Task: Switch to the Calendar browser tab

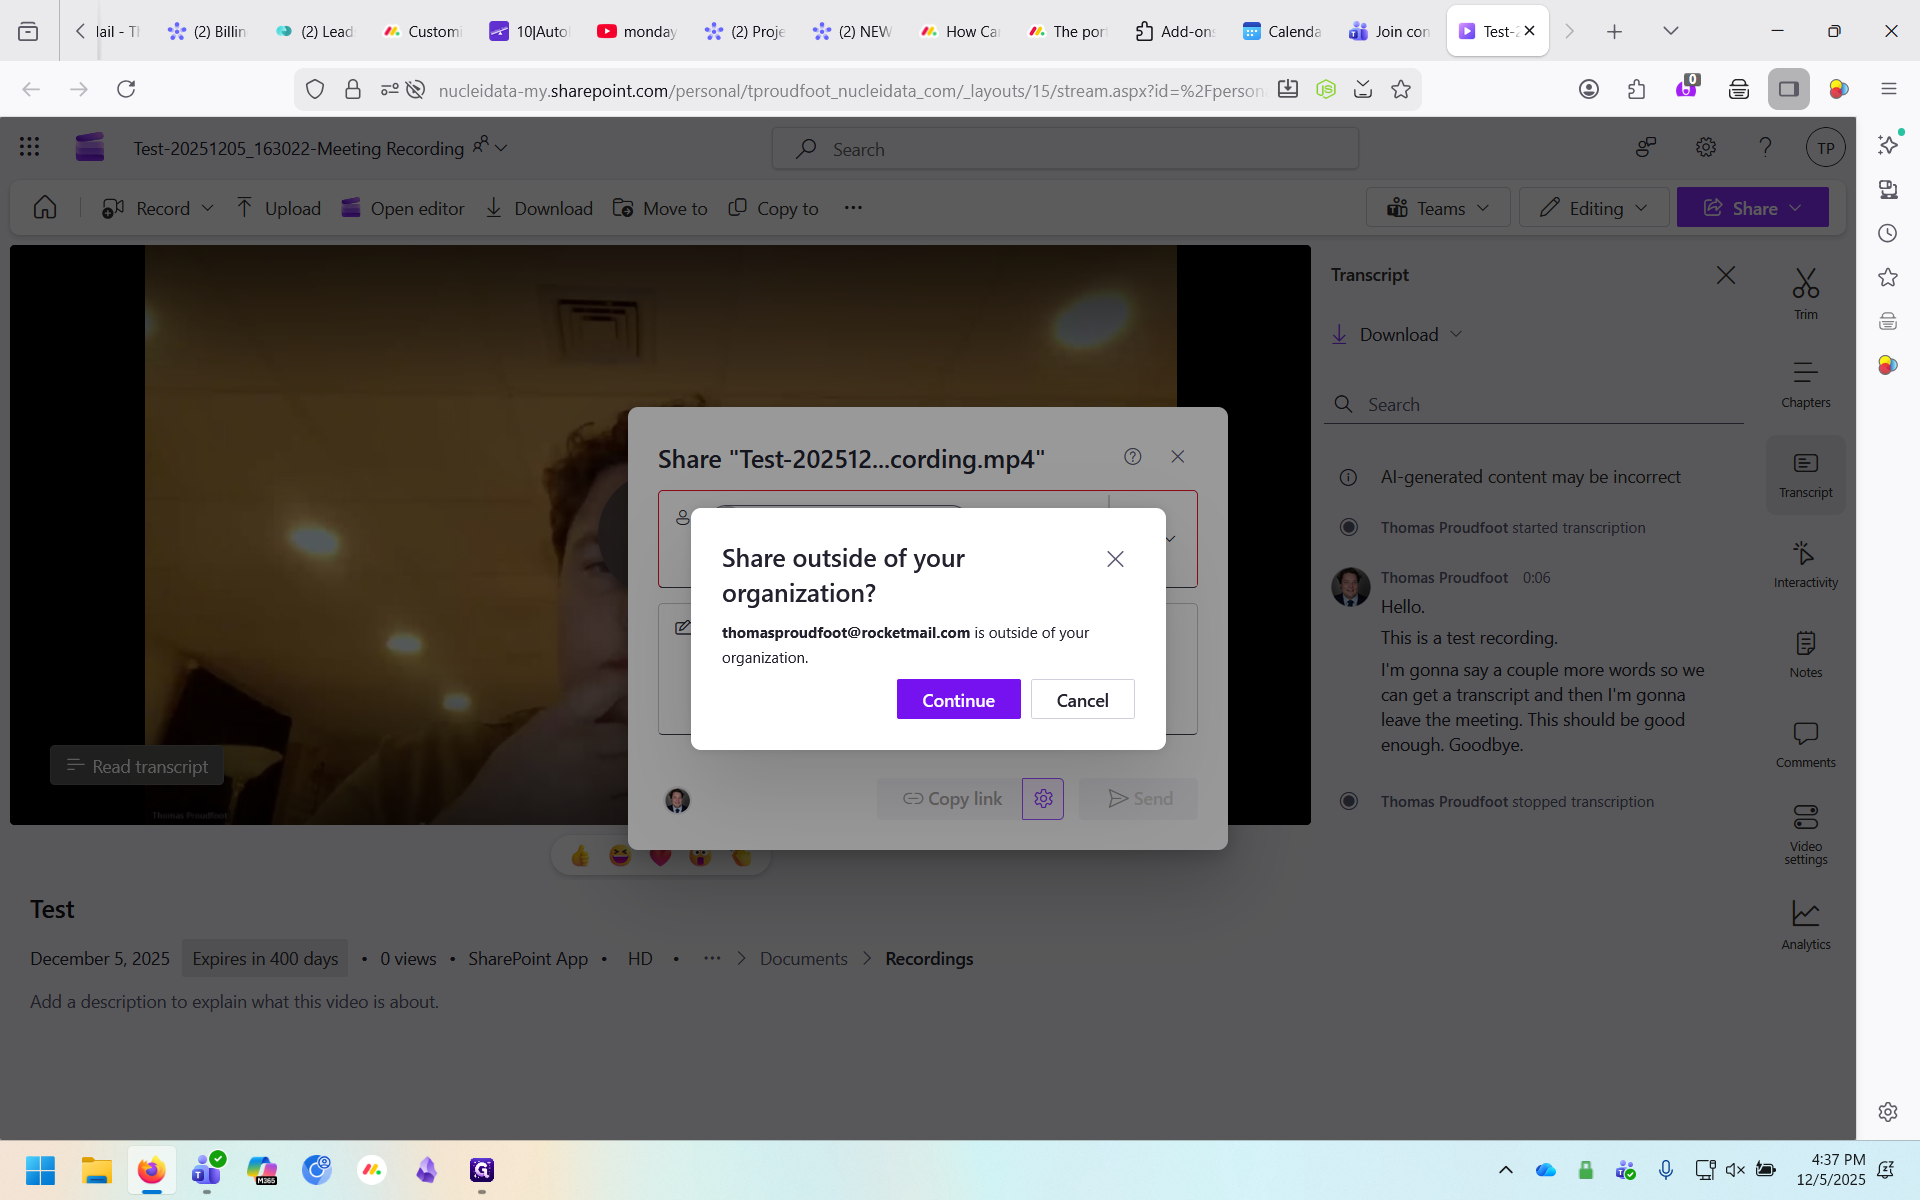Action: click(1282, 31)
